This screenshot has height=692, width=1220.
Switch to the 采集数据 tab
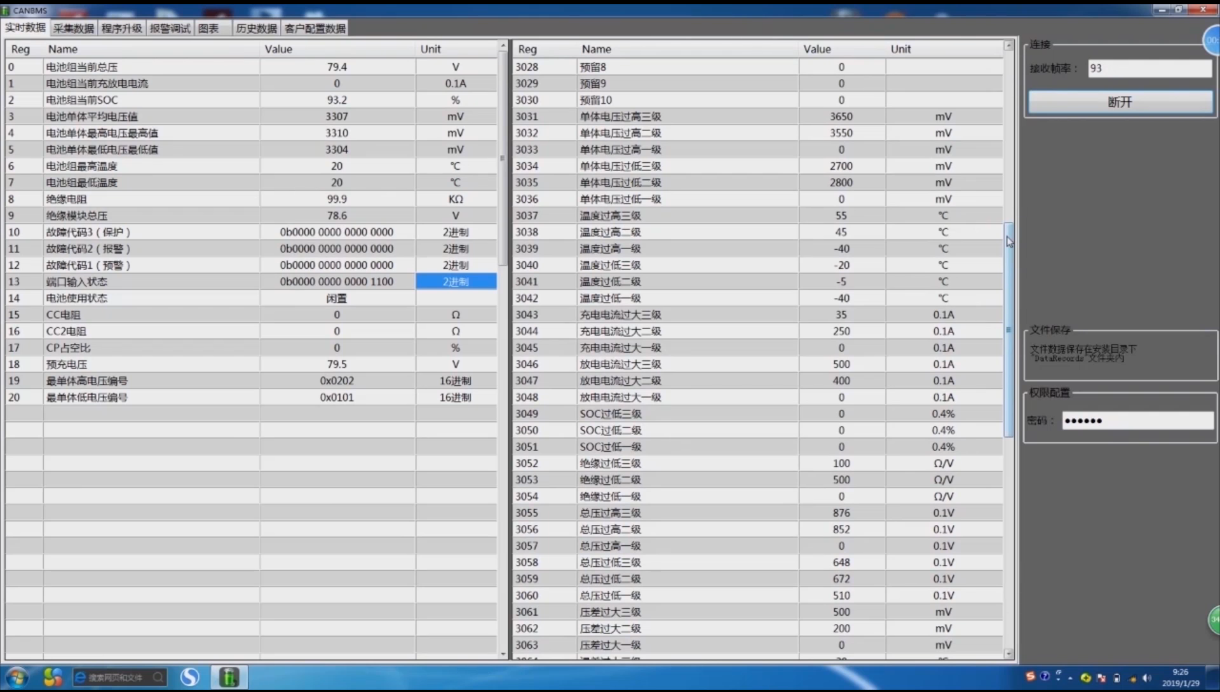click(x=73, y=28)
